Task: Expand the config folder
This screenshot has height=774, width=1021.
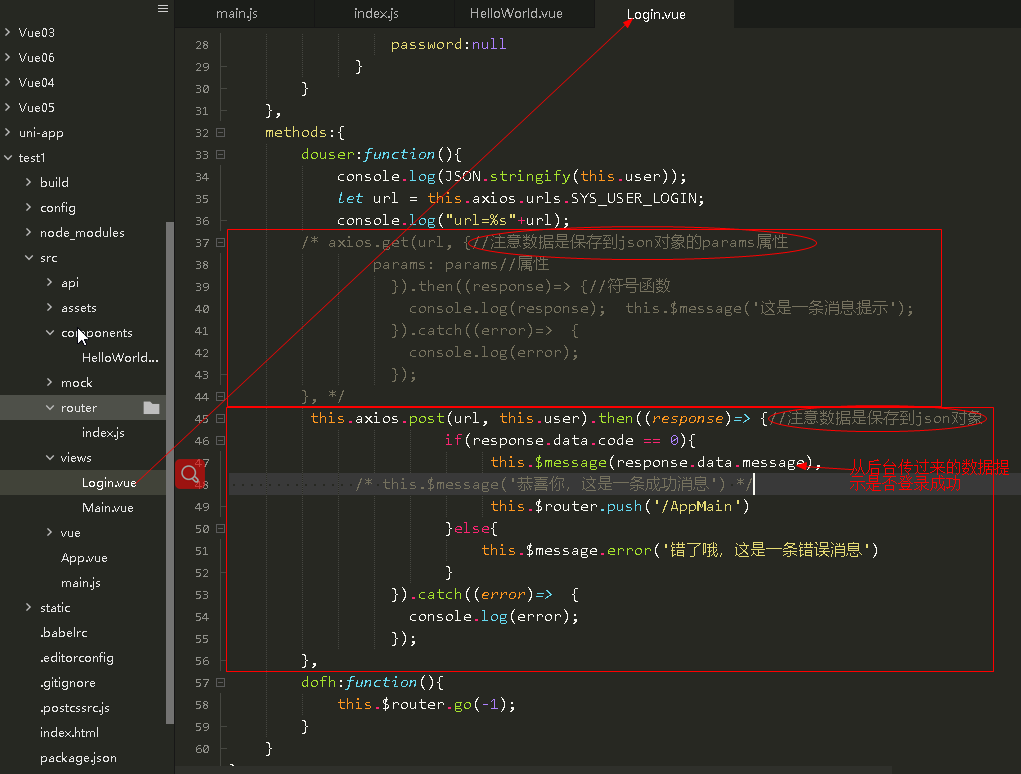Action: [29, 207]
